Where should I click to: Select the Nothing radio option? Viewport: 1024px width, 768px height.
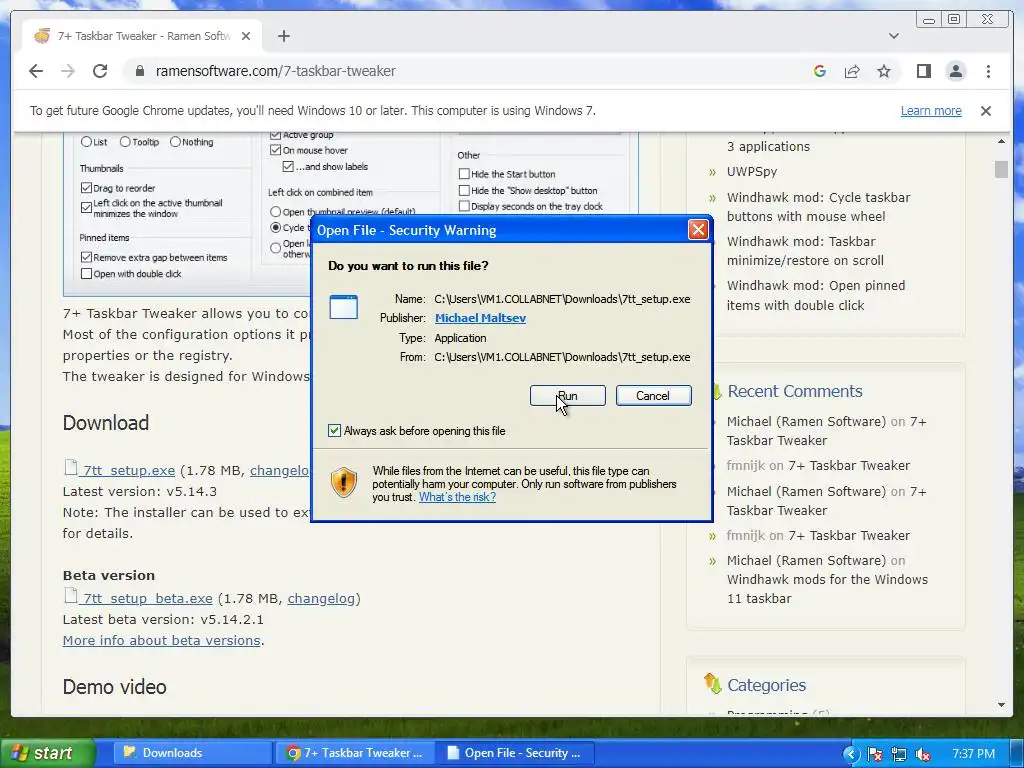pyautogui.click(x=175, y=142)
